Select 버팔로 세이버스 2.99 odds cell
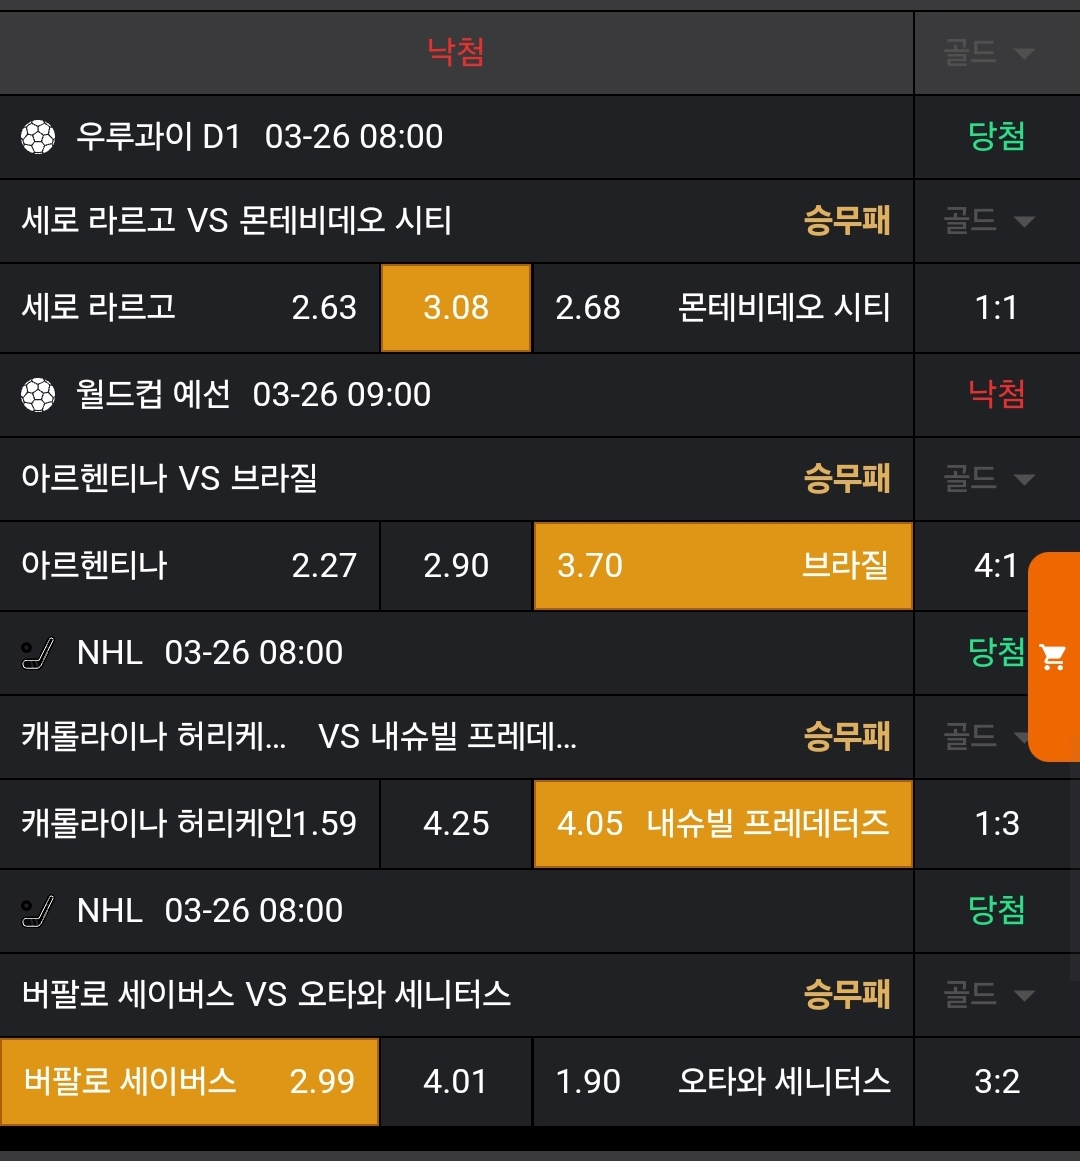This screenshot has height=1161, width=1080. [189, 1082]
